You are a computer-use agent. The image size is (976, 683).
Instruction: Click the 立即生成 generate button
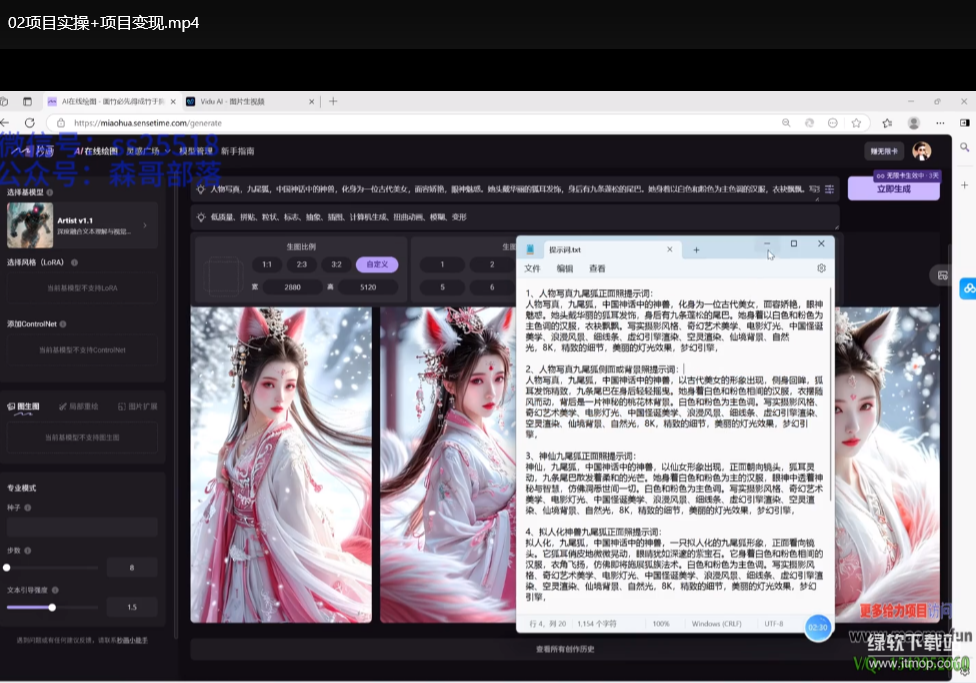click(x=893, y=189)
